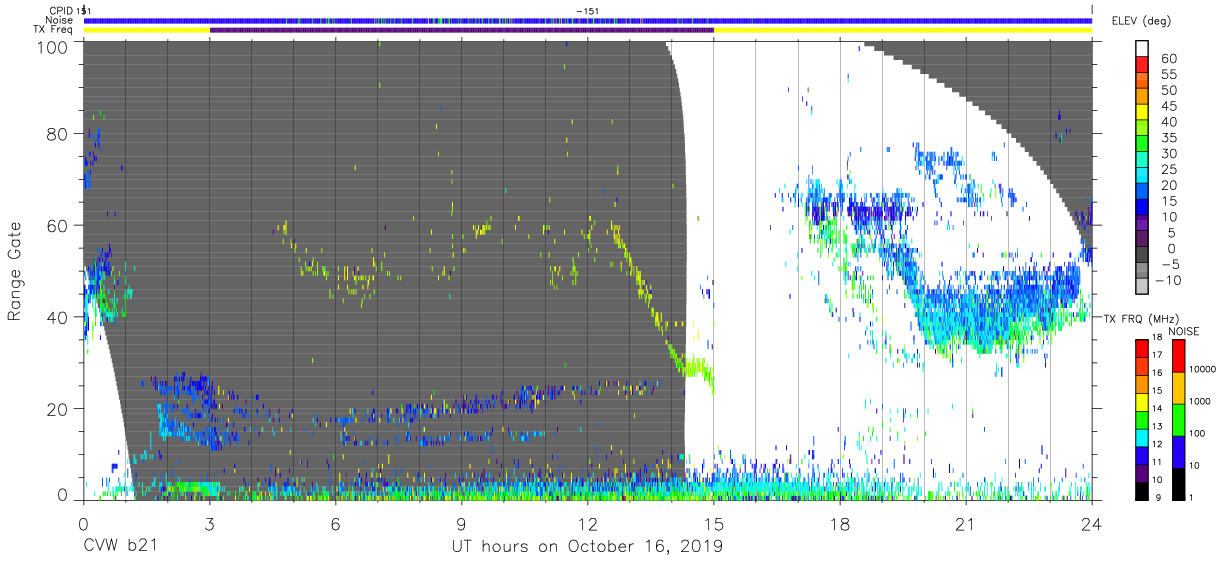Click the '9' tick on UT hours axis

point(462,524)
